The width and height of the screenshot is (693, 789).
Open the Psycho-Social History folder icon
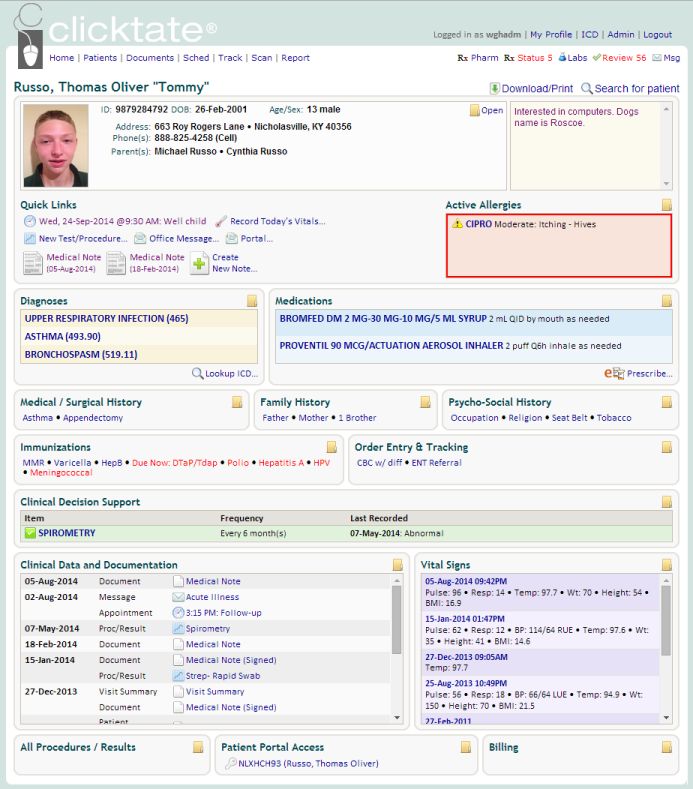point(667,402)
